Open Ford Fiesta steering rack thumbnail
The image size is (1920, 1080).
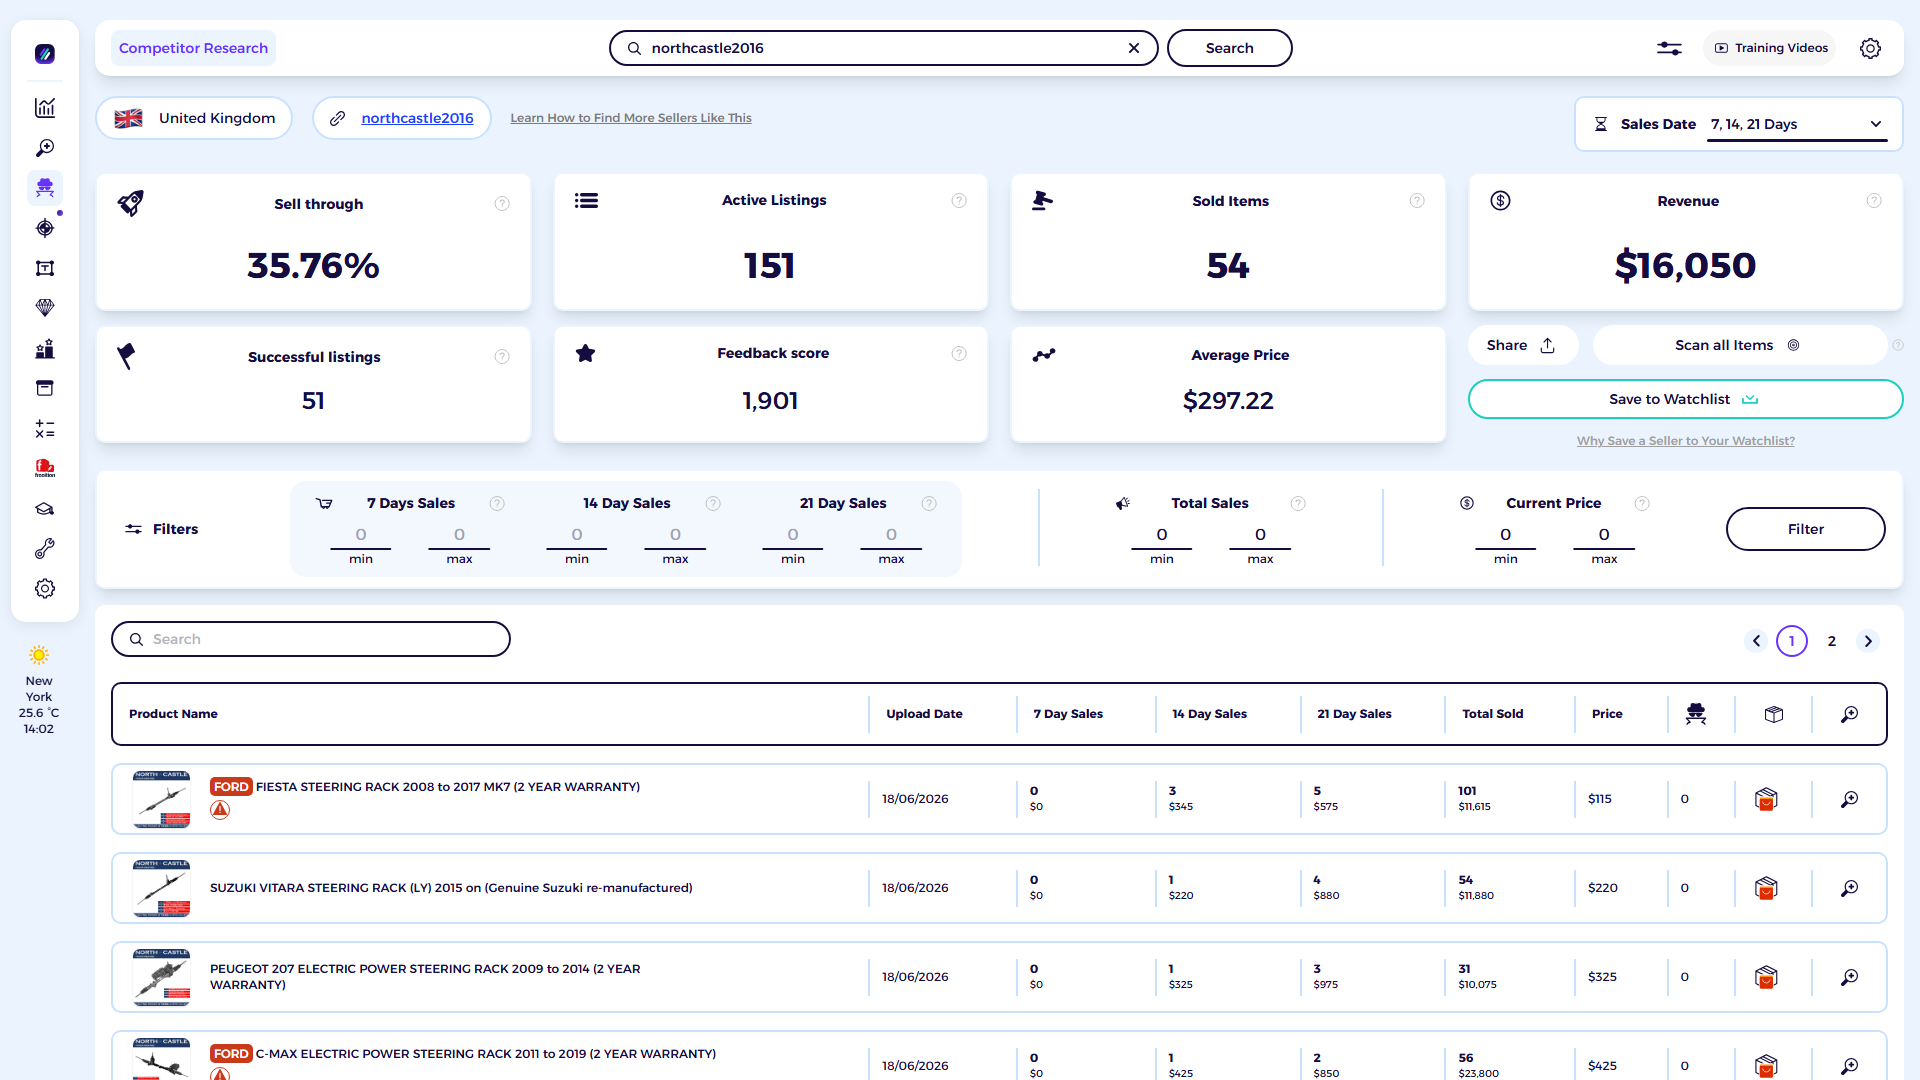(161, 799)
